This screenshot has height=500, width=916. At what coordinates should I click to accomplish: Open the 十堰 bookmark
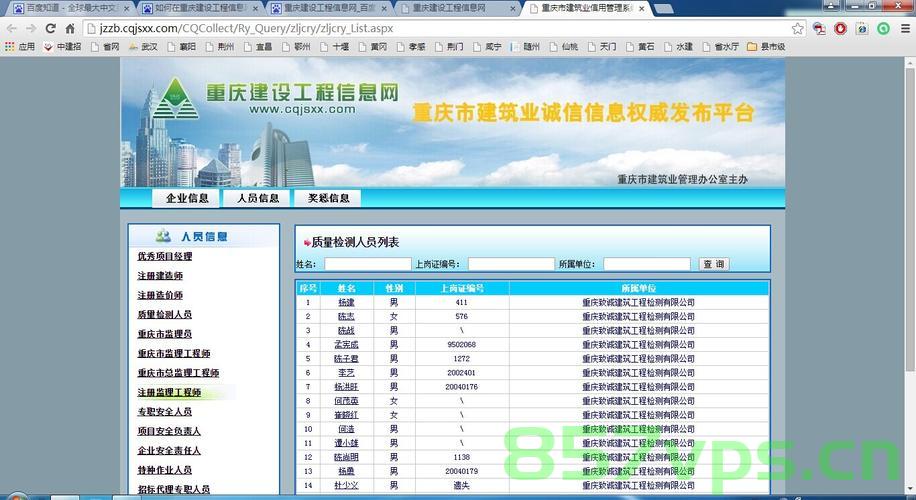tap(335, 47)
